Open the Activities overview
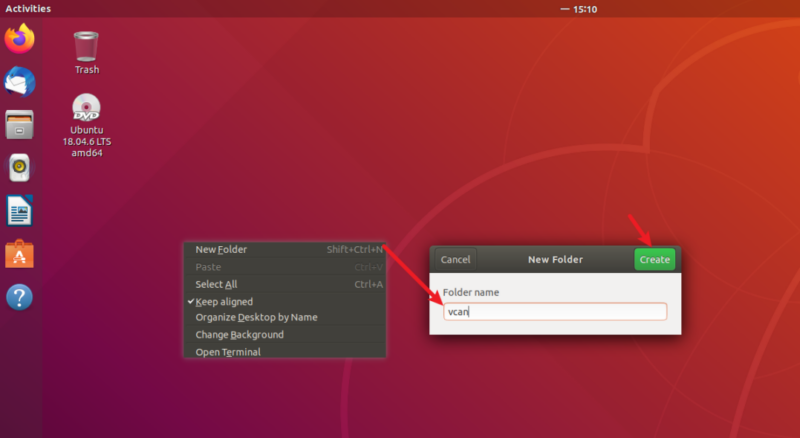The image size is (800, 438). (28, 9)
